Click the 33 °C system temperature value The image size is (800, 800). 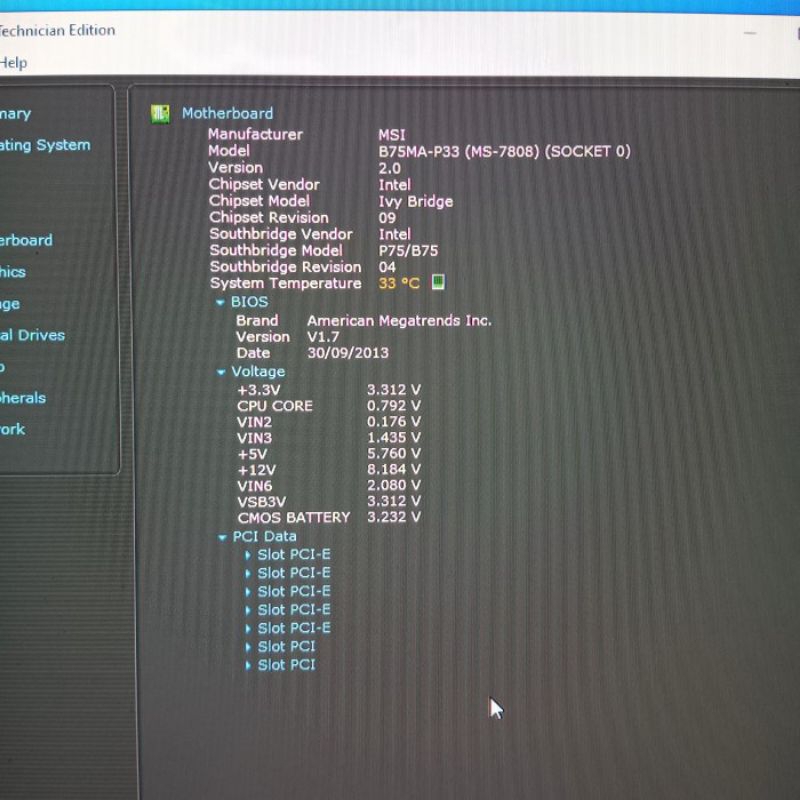tap(398, 284)
